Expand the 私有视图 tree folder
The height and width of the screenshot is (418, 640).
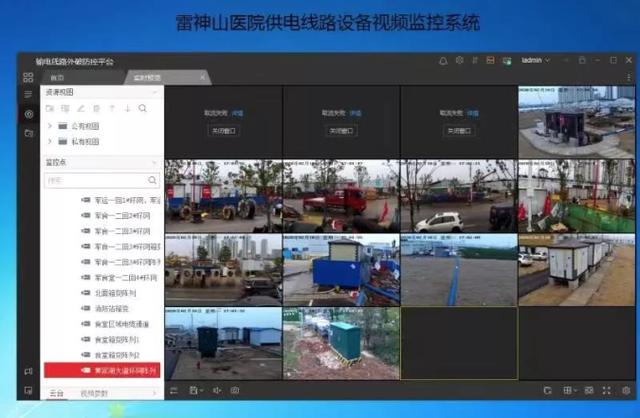[50, 141]
